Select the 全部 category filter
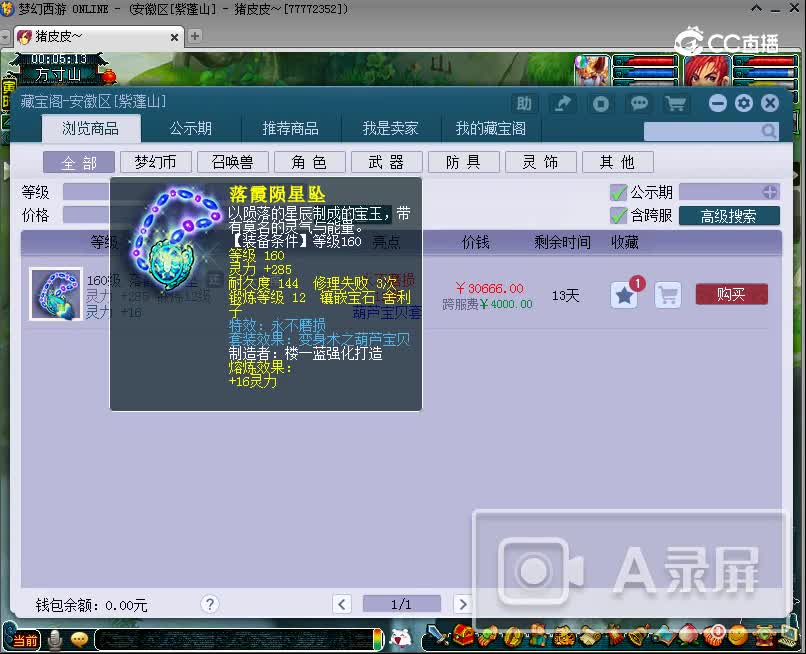This screenshot has height=654, width=806. [79, 162]
